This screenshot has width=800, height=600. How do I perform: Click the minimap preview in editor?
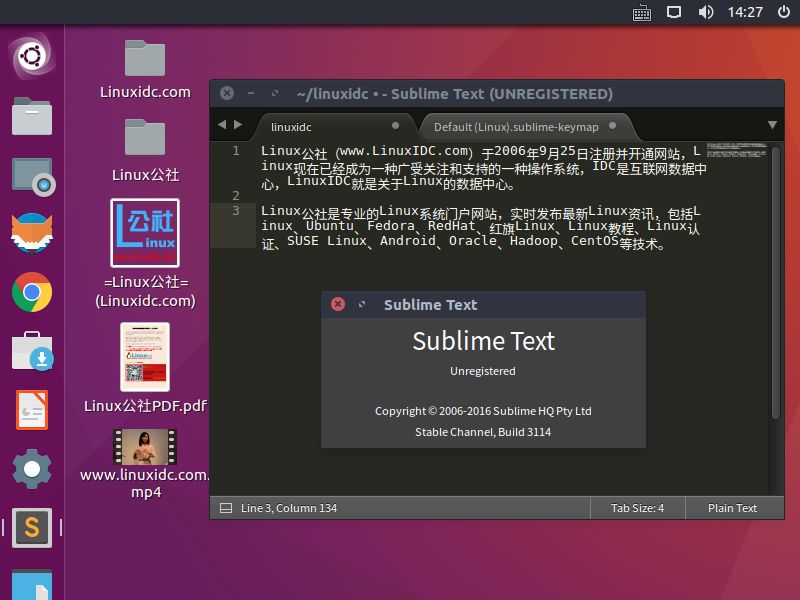736,151
